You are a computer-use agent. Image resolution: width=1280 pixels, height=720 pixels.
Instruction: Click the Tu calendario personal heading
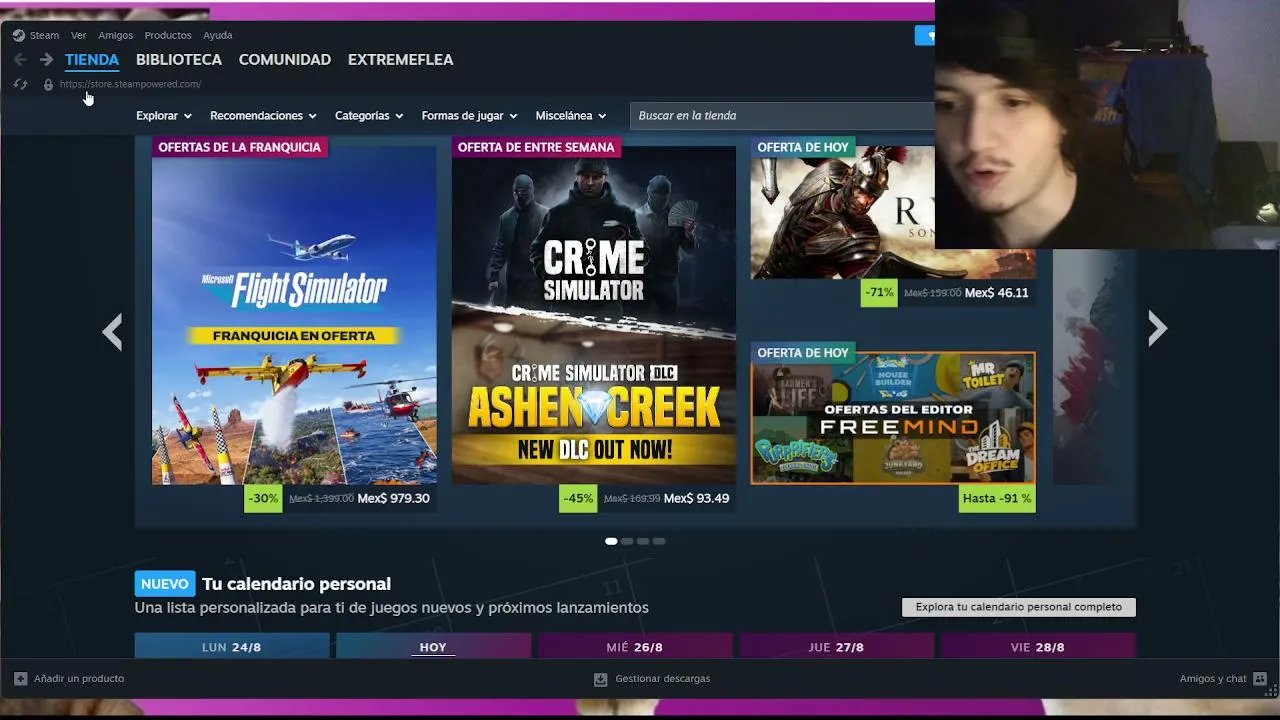296,584
